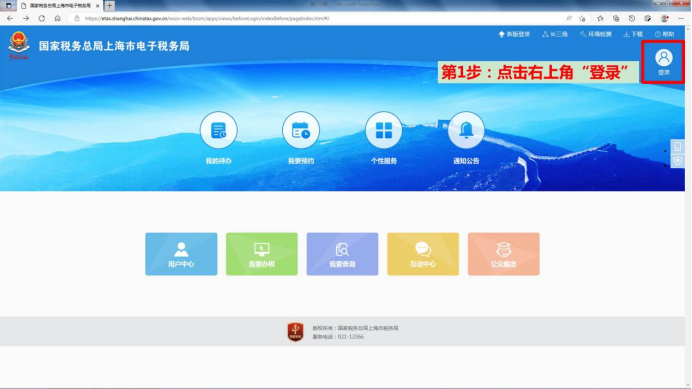692x389 pixels.
Task: Open a new browser tab
Action: (x=109, y=6)
